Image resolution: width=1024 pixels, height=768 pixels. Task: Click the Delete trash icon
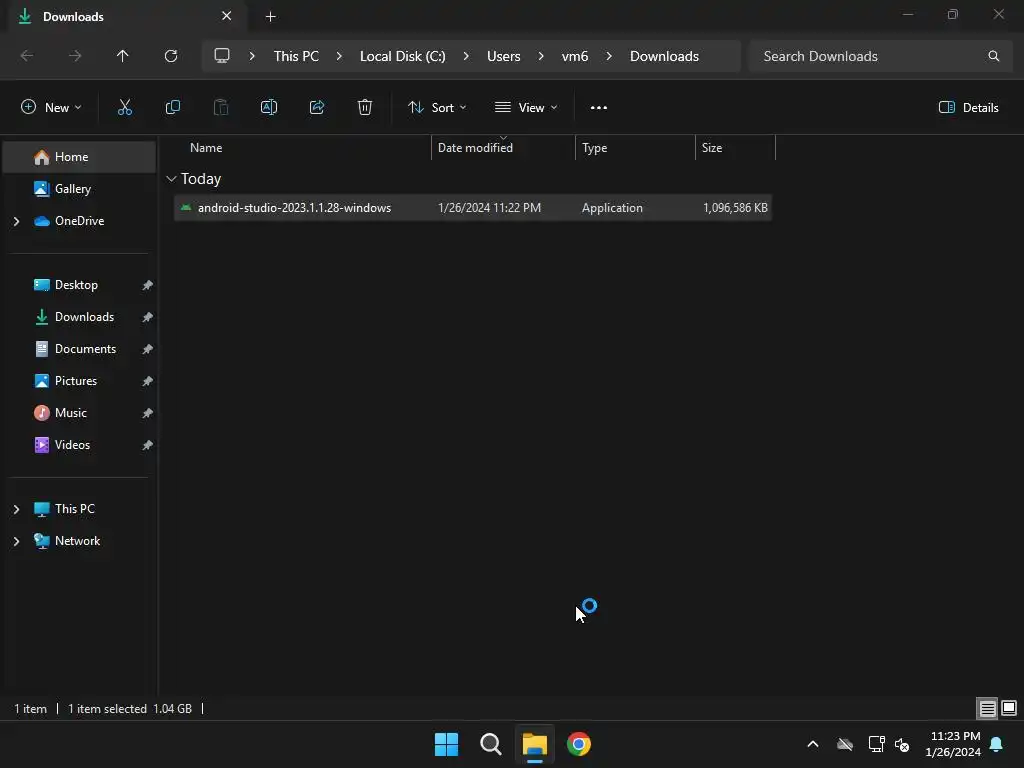[x=365, y=108]
